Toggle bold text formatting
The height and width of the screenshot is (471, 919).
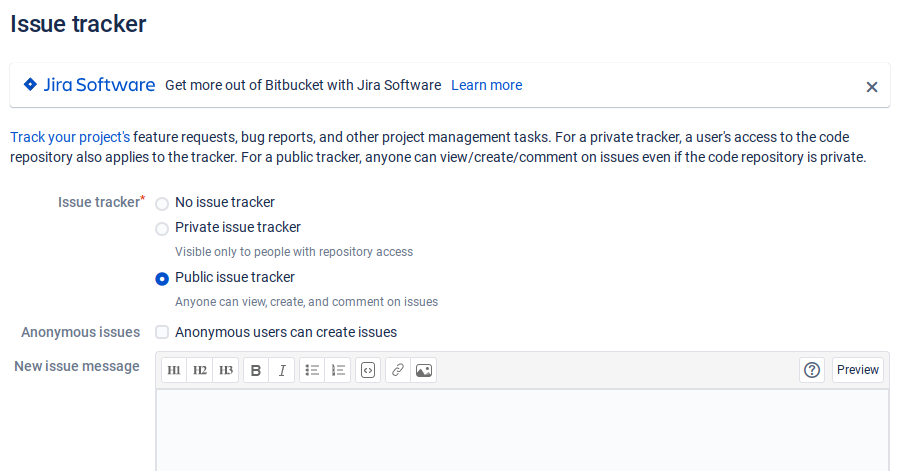256,370
